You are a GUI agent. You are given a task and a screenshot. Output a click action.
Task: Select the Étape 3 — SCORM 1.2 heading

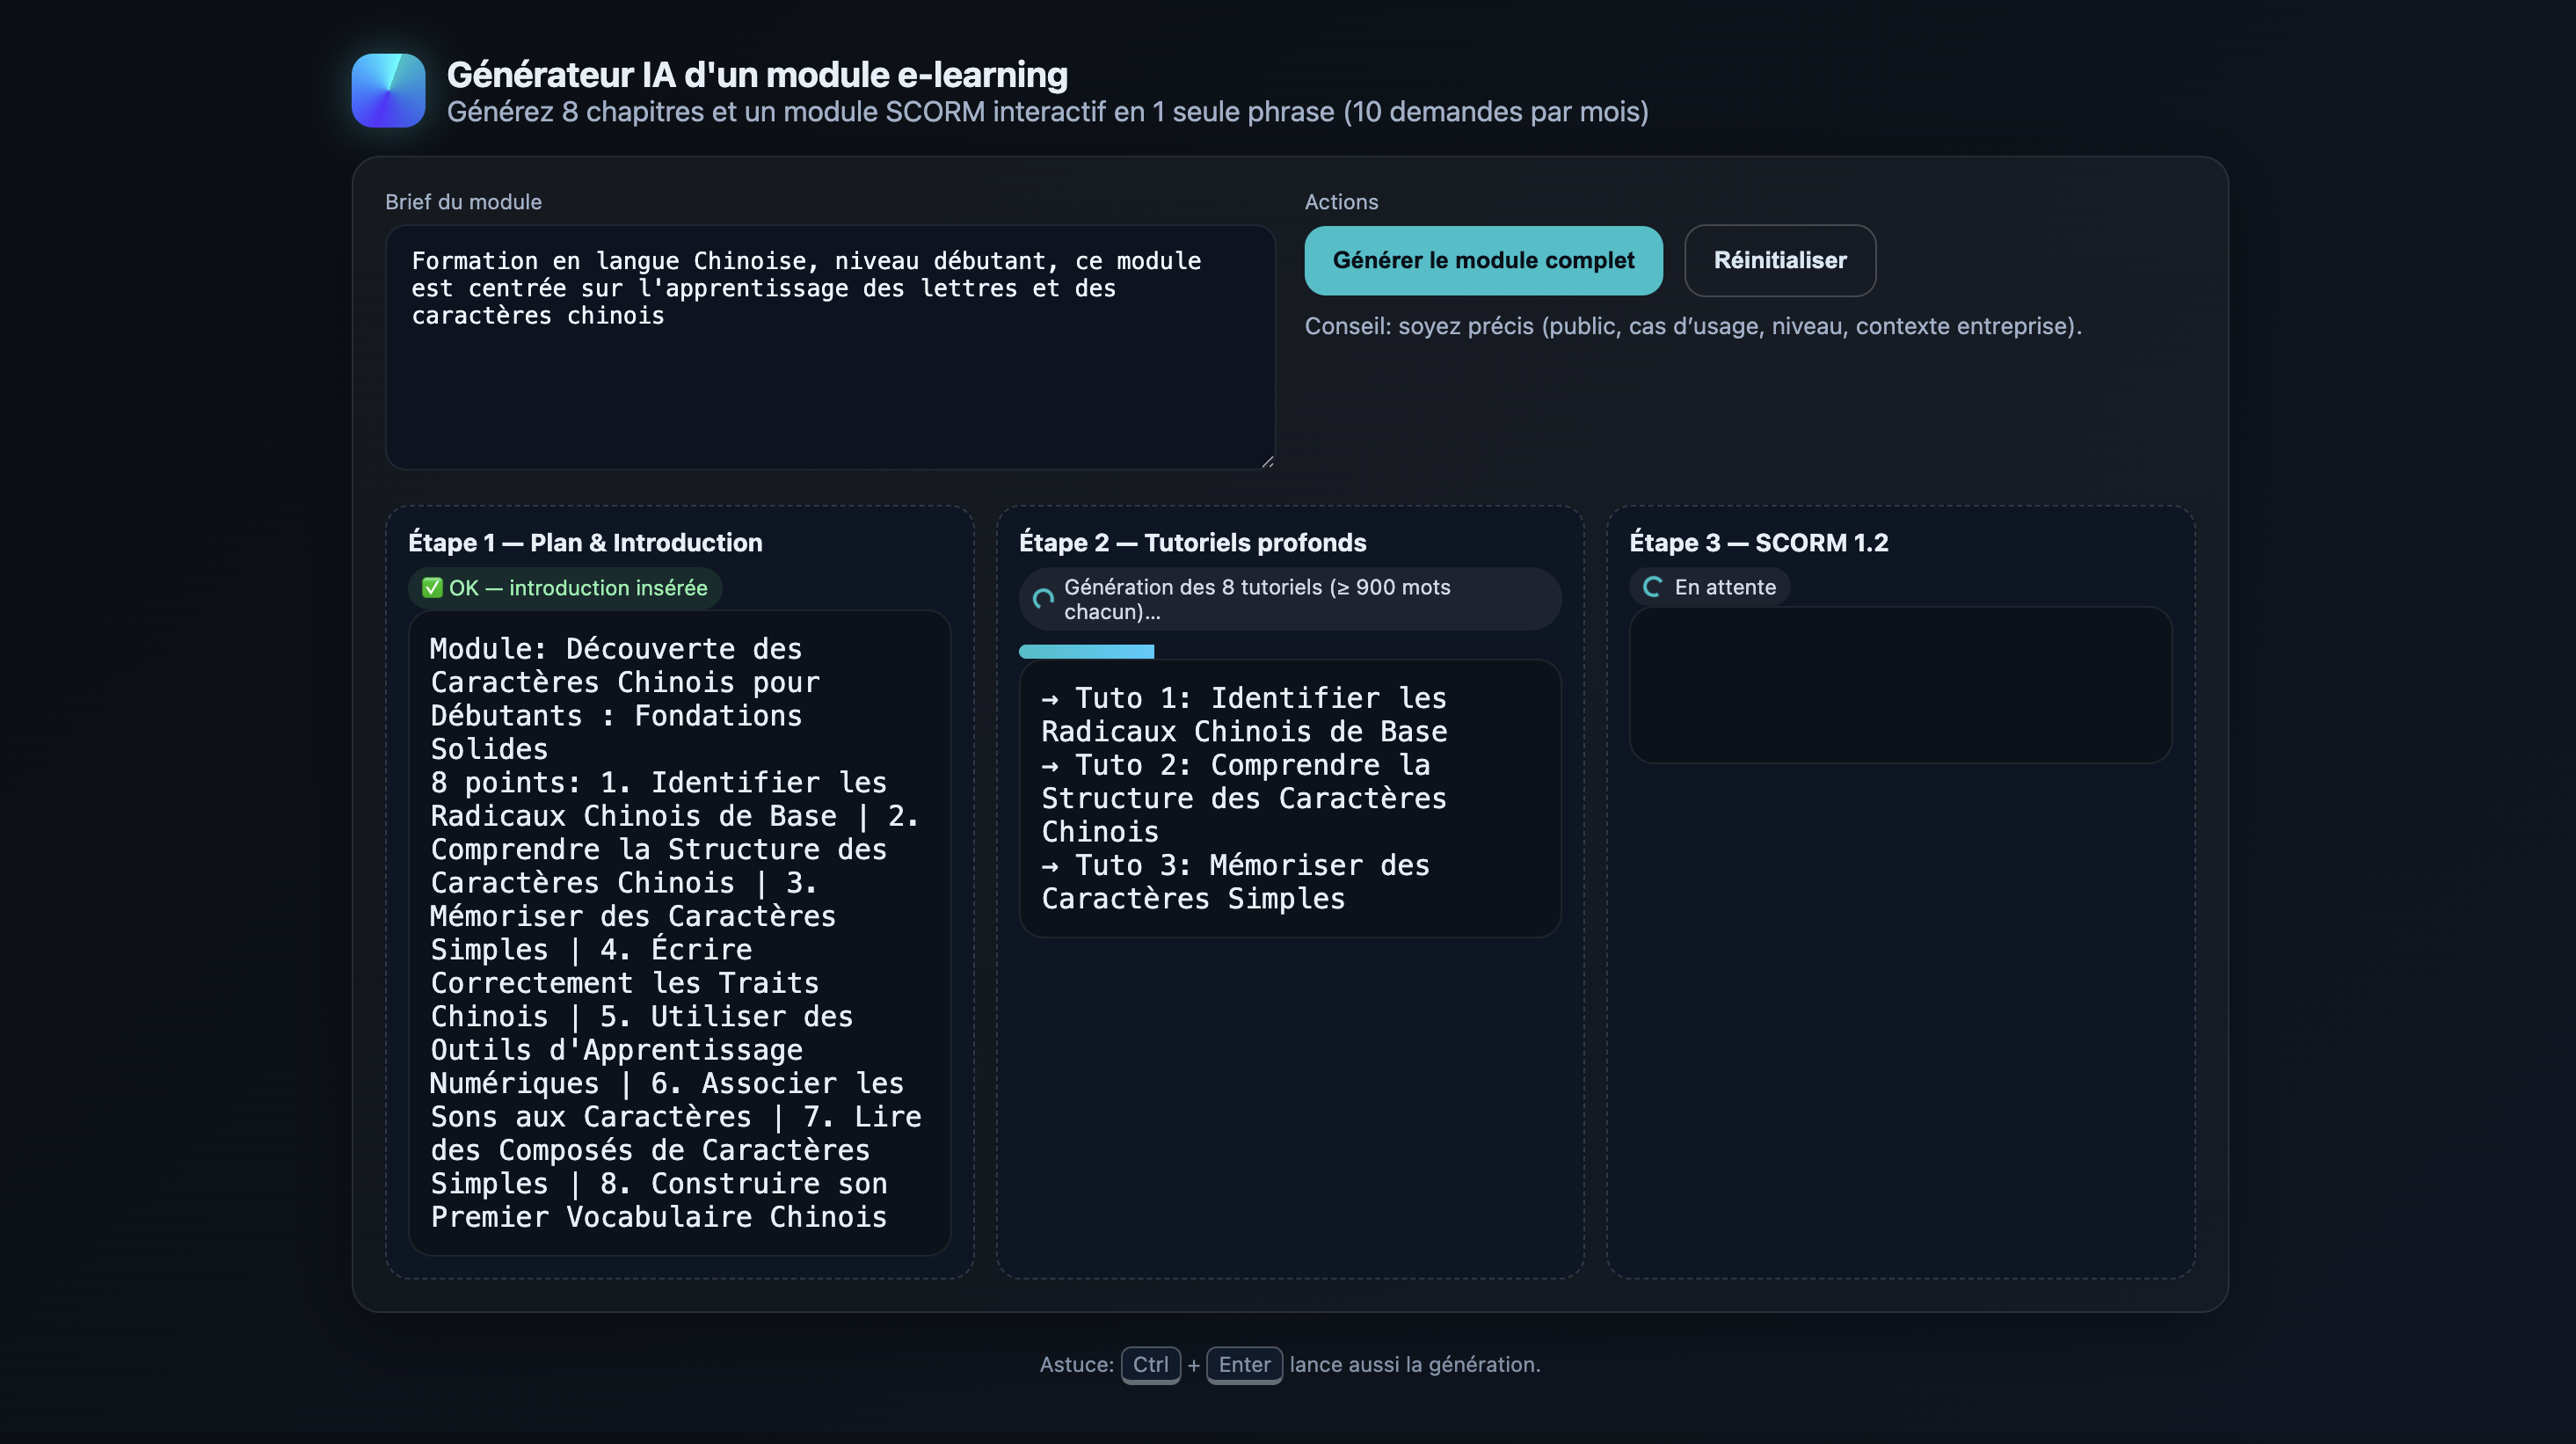(x=1758, y=542)
